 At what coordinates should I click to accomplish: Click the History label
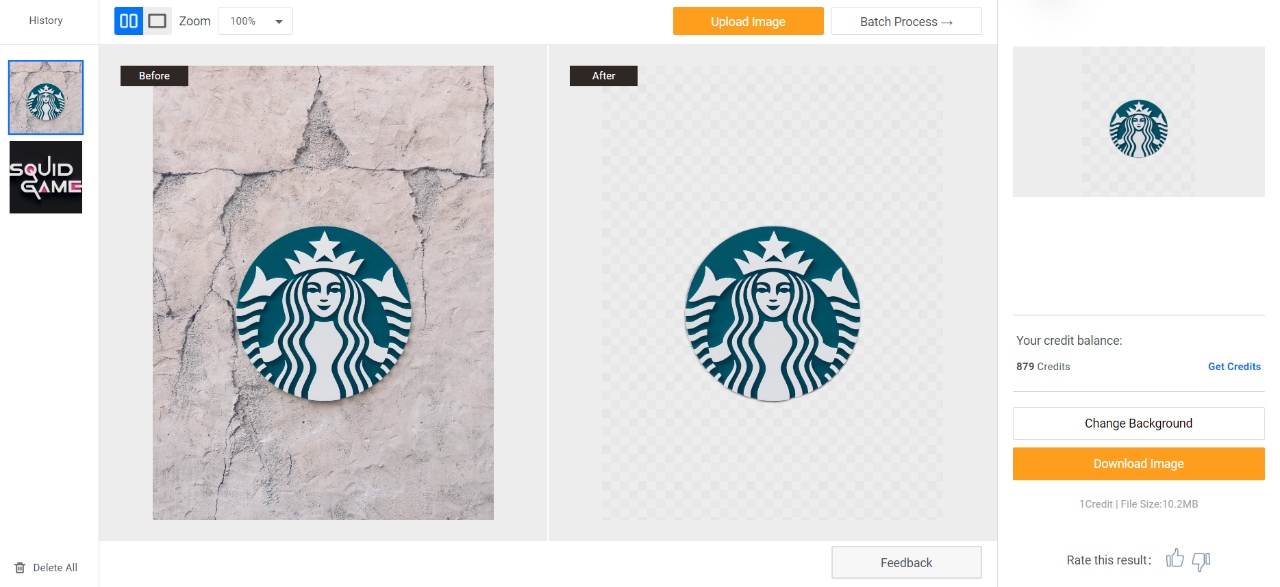[x=46, y=21]
